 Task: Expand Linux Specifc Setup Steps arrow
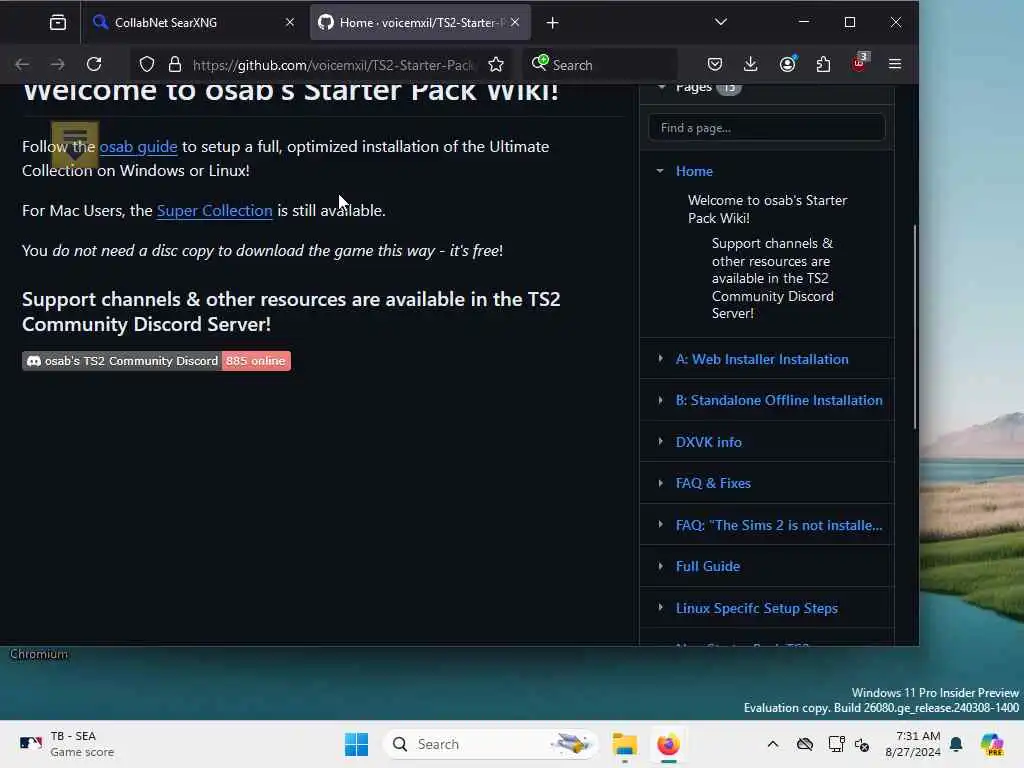click(660, 607)
